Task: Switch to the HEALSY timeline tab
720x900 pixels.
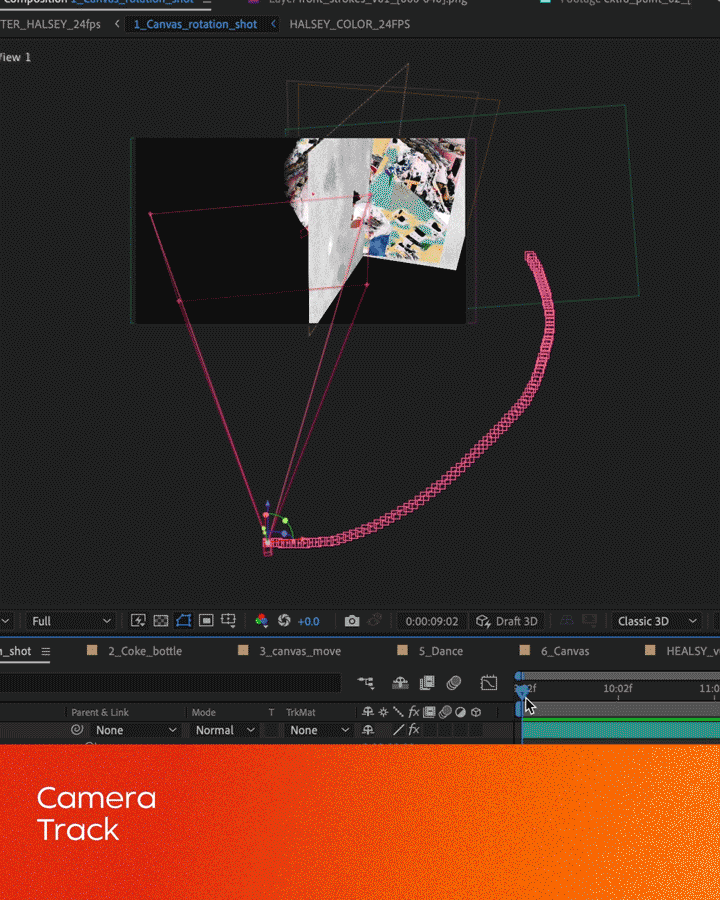Action: (692, 651)
